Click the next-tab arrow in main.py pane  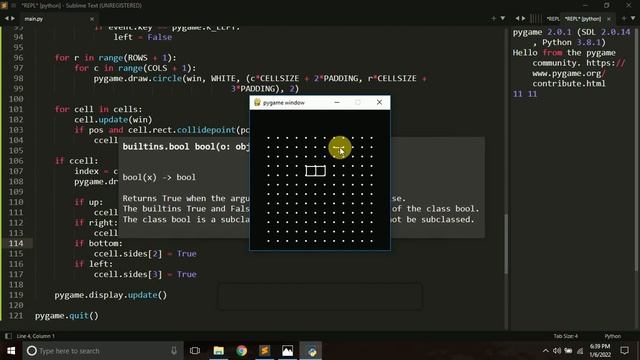point(13,18)
